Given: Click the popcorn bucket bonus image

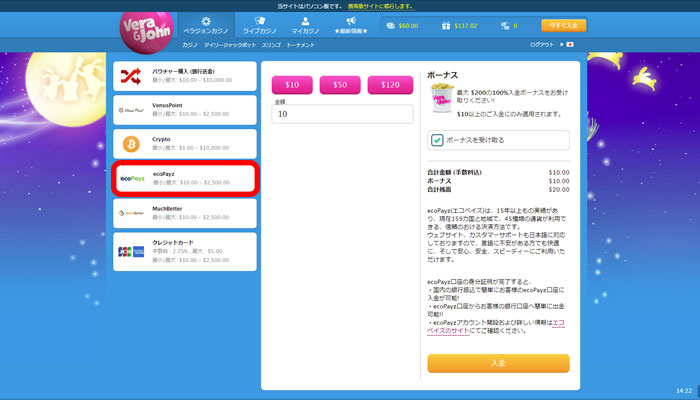Looking at the screenshot, I should tap(442, 98).
